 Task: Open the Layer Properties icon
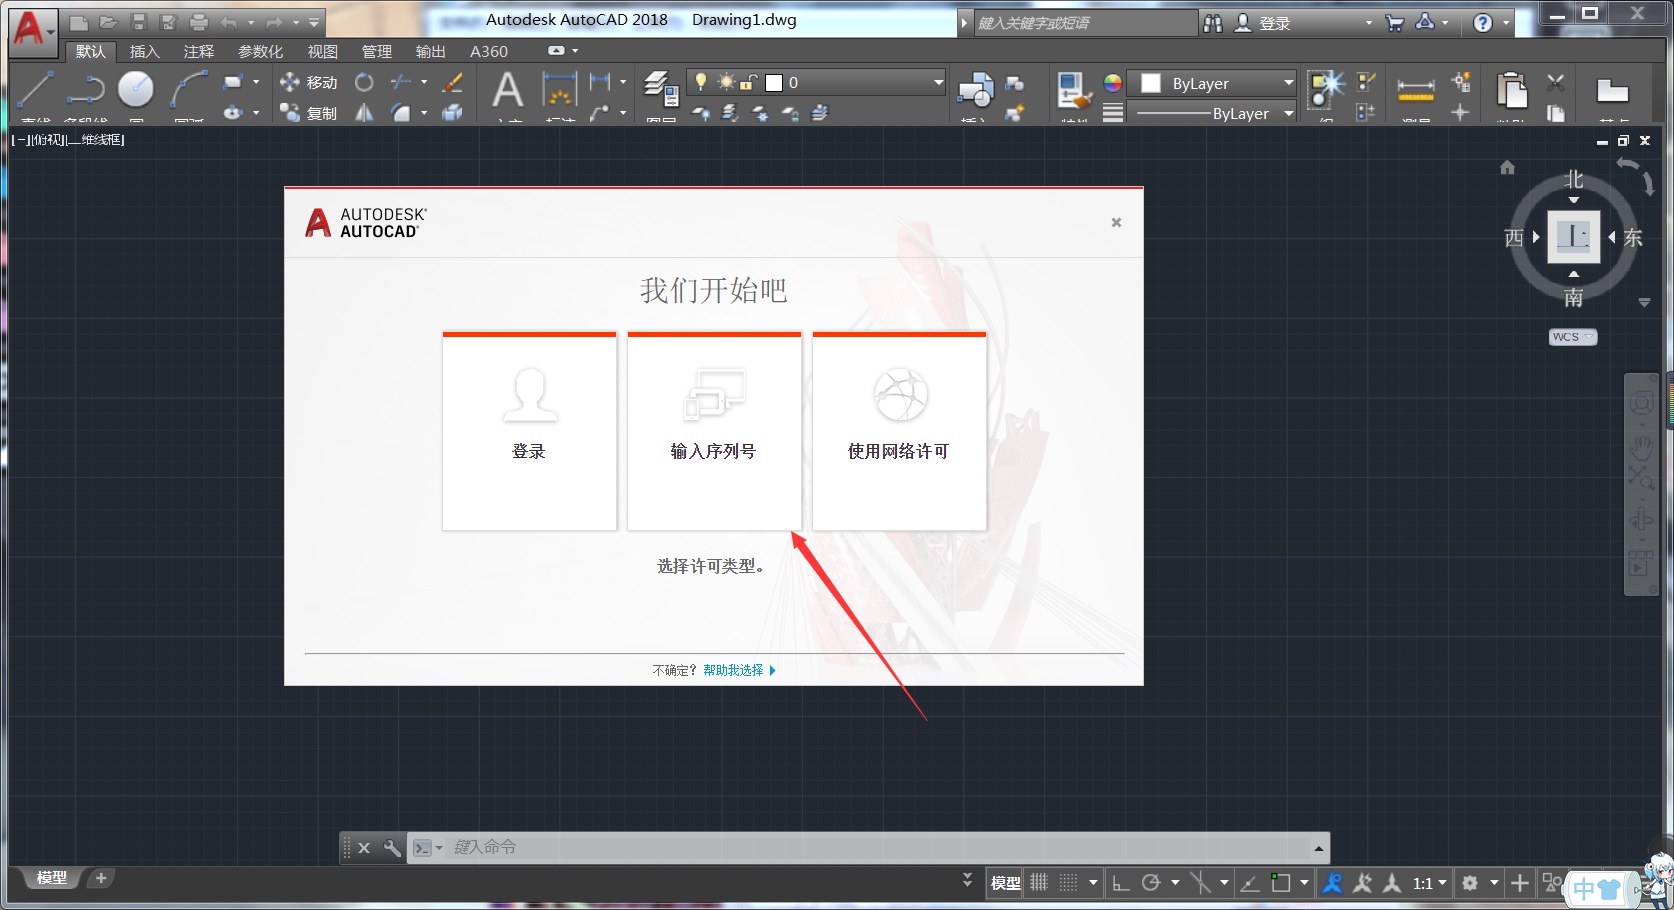(660, 89)
